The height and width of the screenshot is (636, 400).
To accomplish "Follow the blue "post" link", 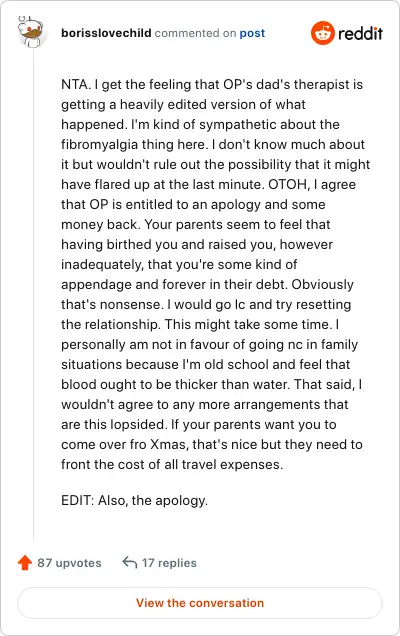I will (x=252, y=33).
